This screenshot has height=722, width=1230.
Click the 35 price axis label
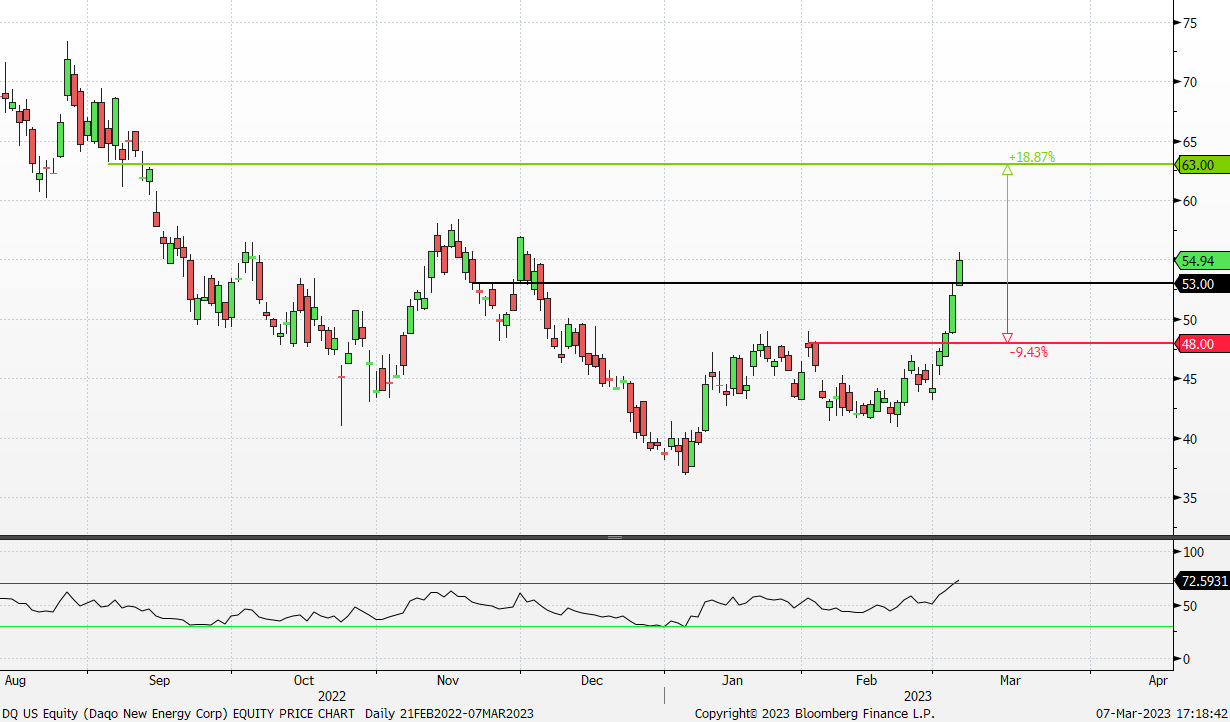pos(1190,498)
